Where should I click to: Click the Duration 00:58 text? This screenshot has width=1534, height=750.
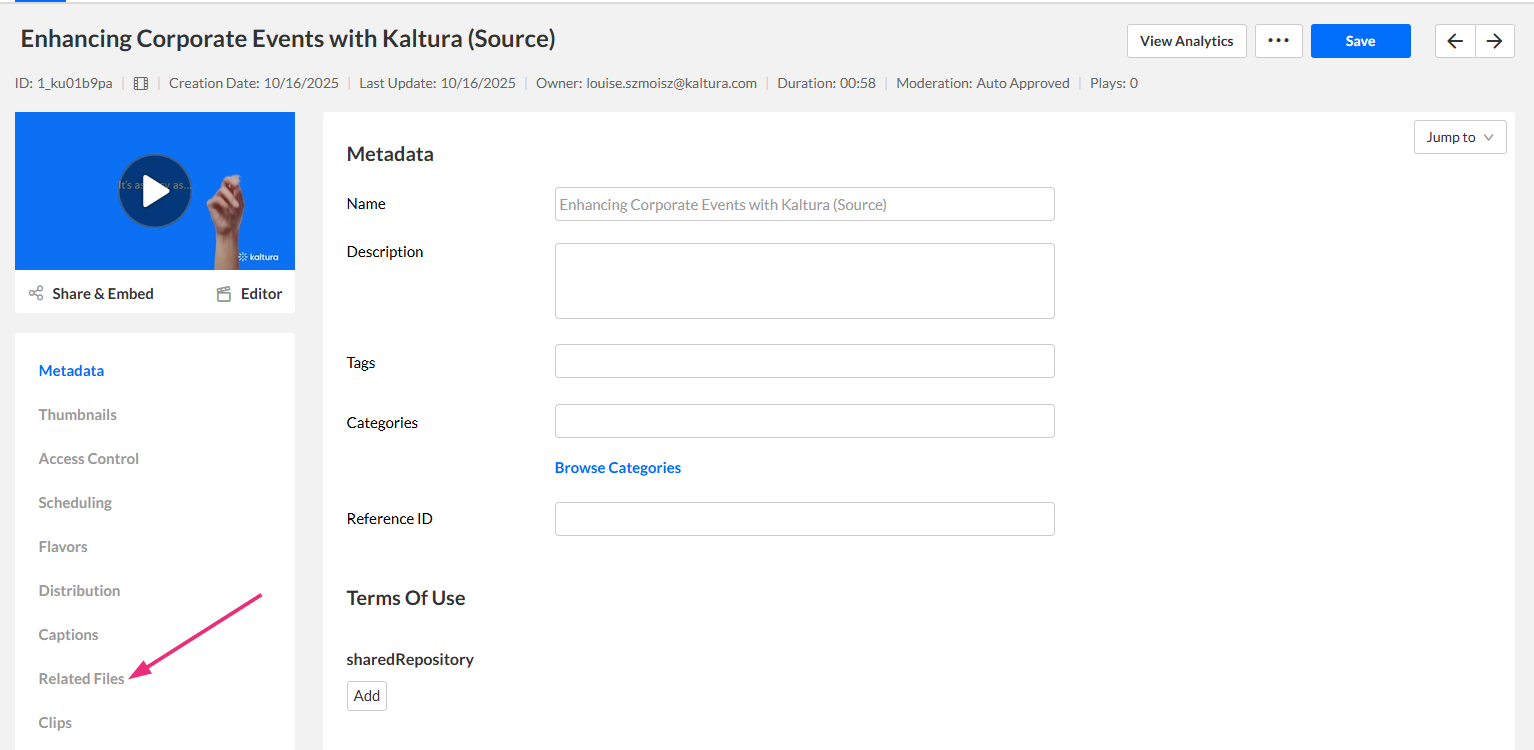(826, 84)
